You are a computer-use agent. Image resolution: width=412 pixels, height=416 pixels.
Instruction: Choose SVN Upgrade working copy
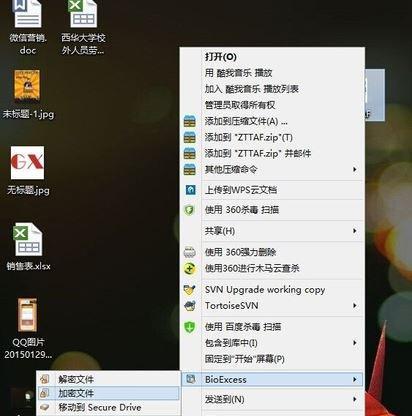pyautogui.click(x=265, y=290)
